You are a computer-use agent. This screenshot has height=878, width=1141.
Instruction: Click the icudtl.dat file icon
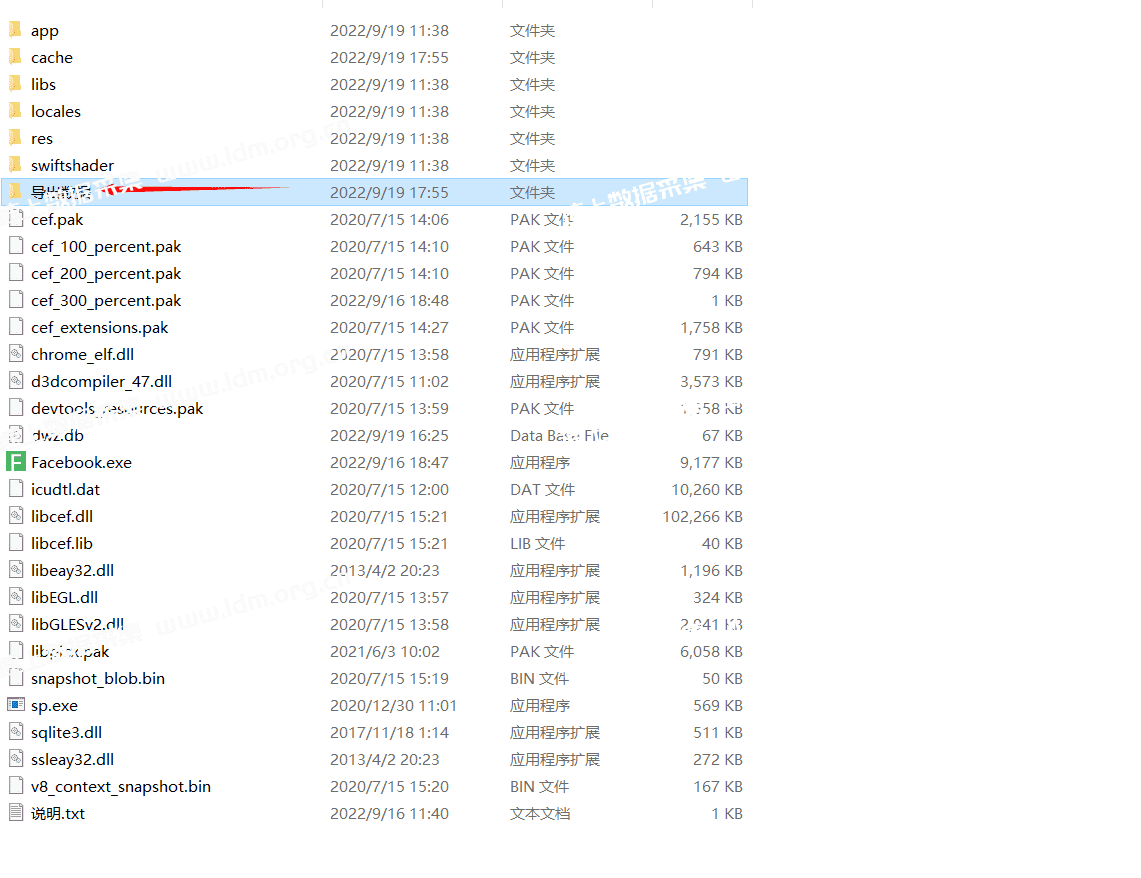point(16,489)
